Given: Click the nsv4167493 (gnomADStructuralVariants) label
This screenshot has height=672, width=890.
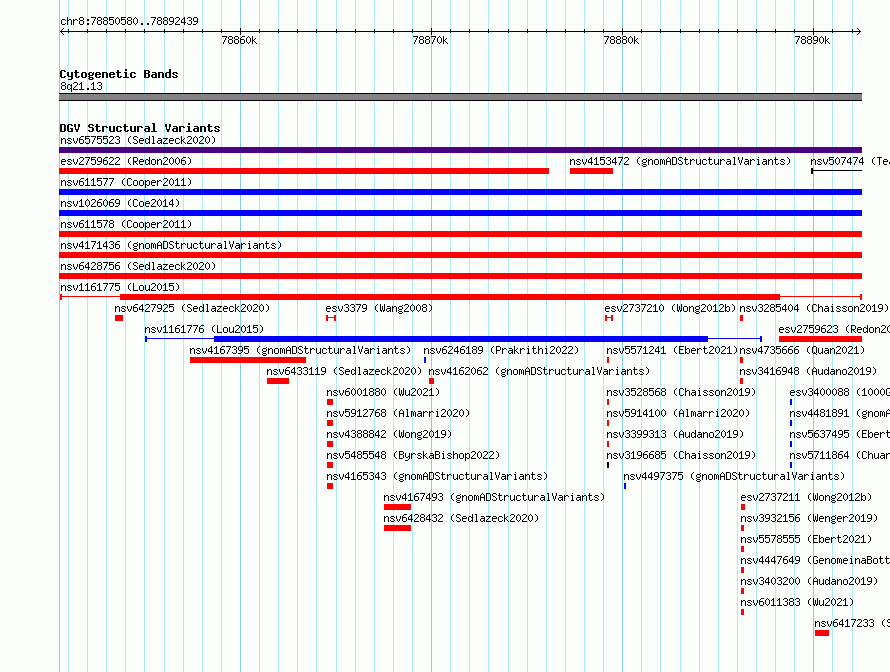Looking at the screenshot, I should (494, 497).
